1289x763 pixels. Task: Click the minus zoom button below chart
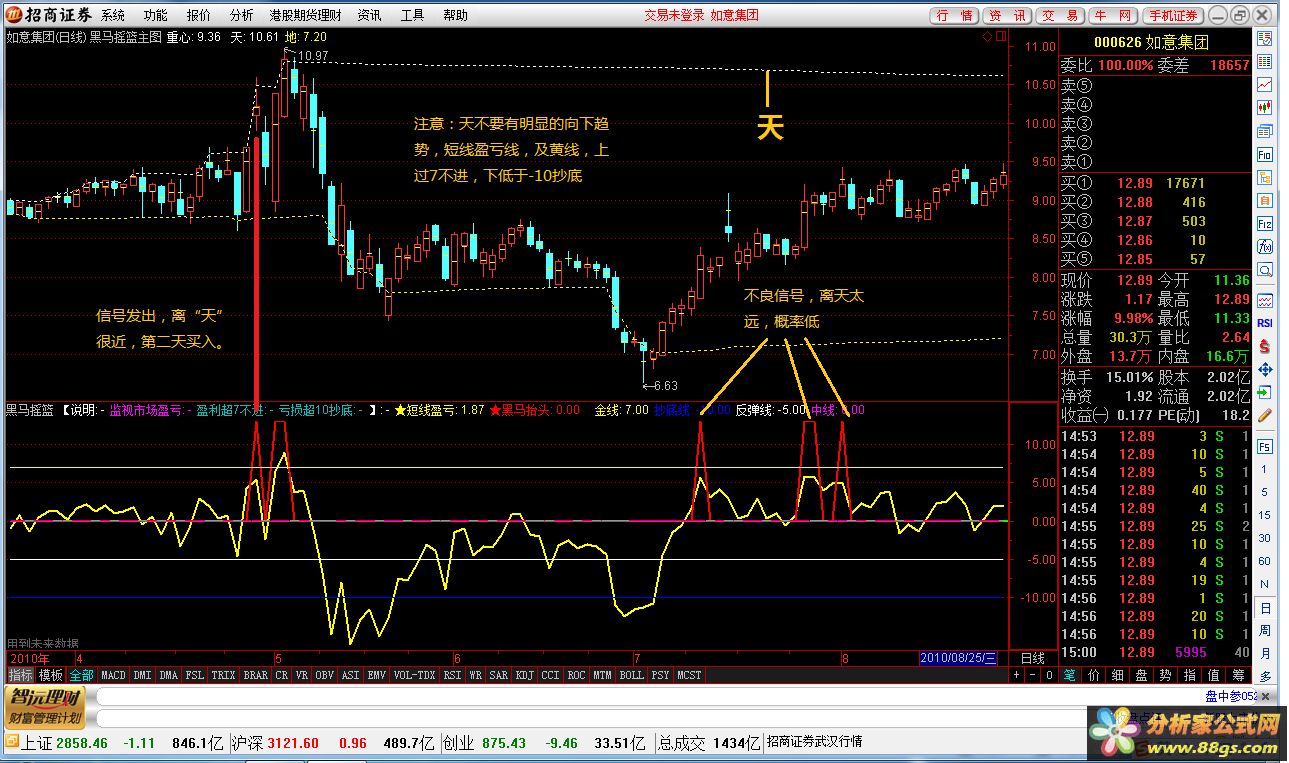[1033, 675]
